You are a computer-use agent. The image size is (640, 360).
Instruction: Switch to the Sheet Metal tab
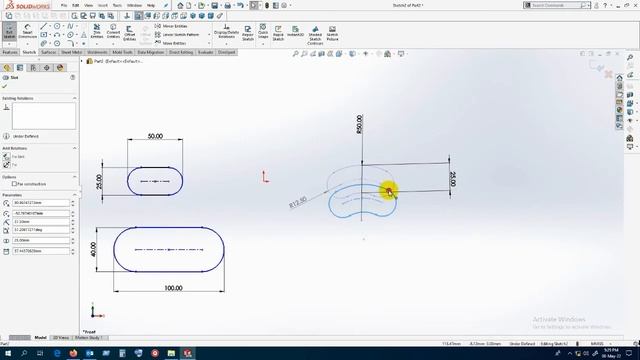point(71,52)
